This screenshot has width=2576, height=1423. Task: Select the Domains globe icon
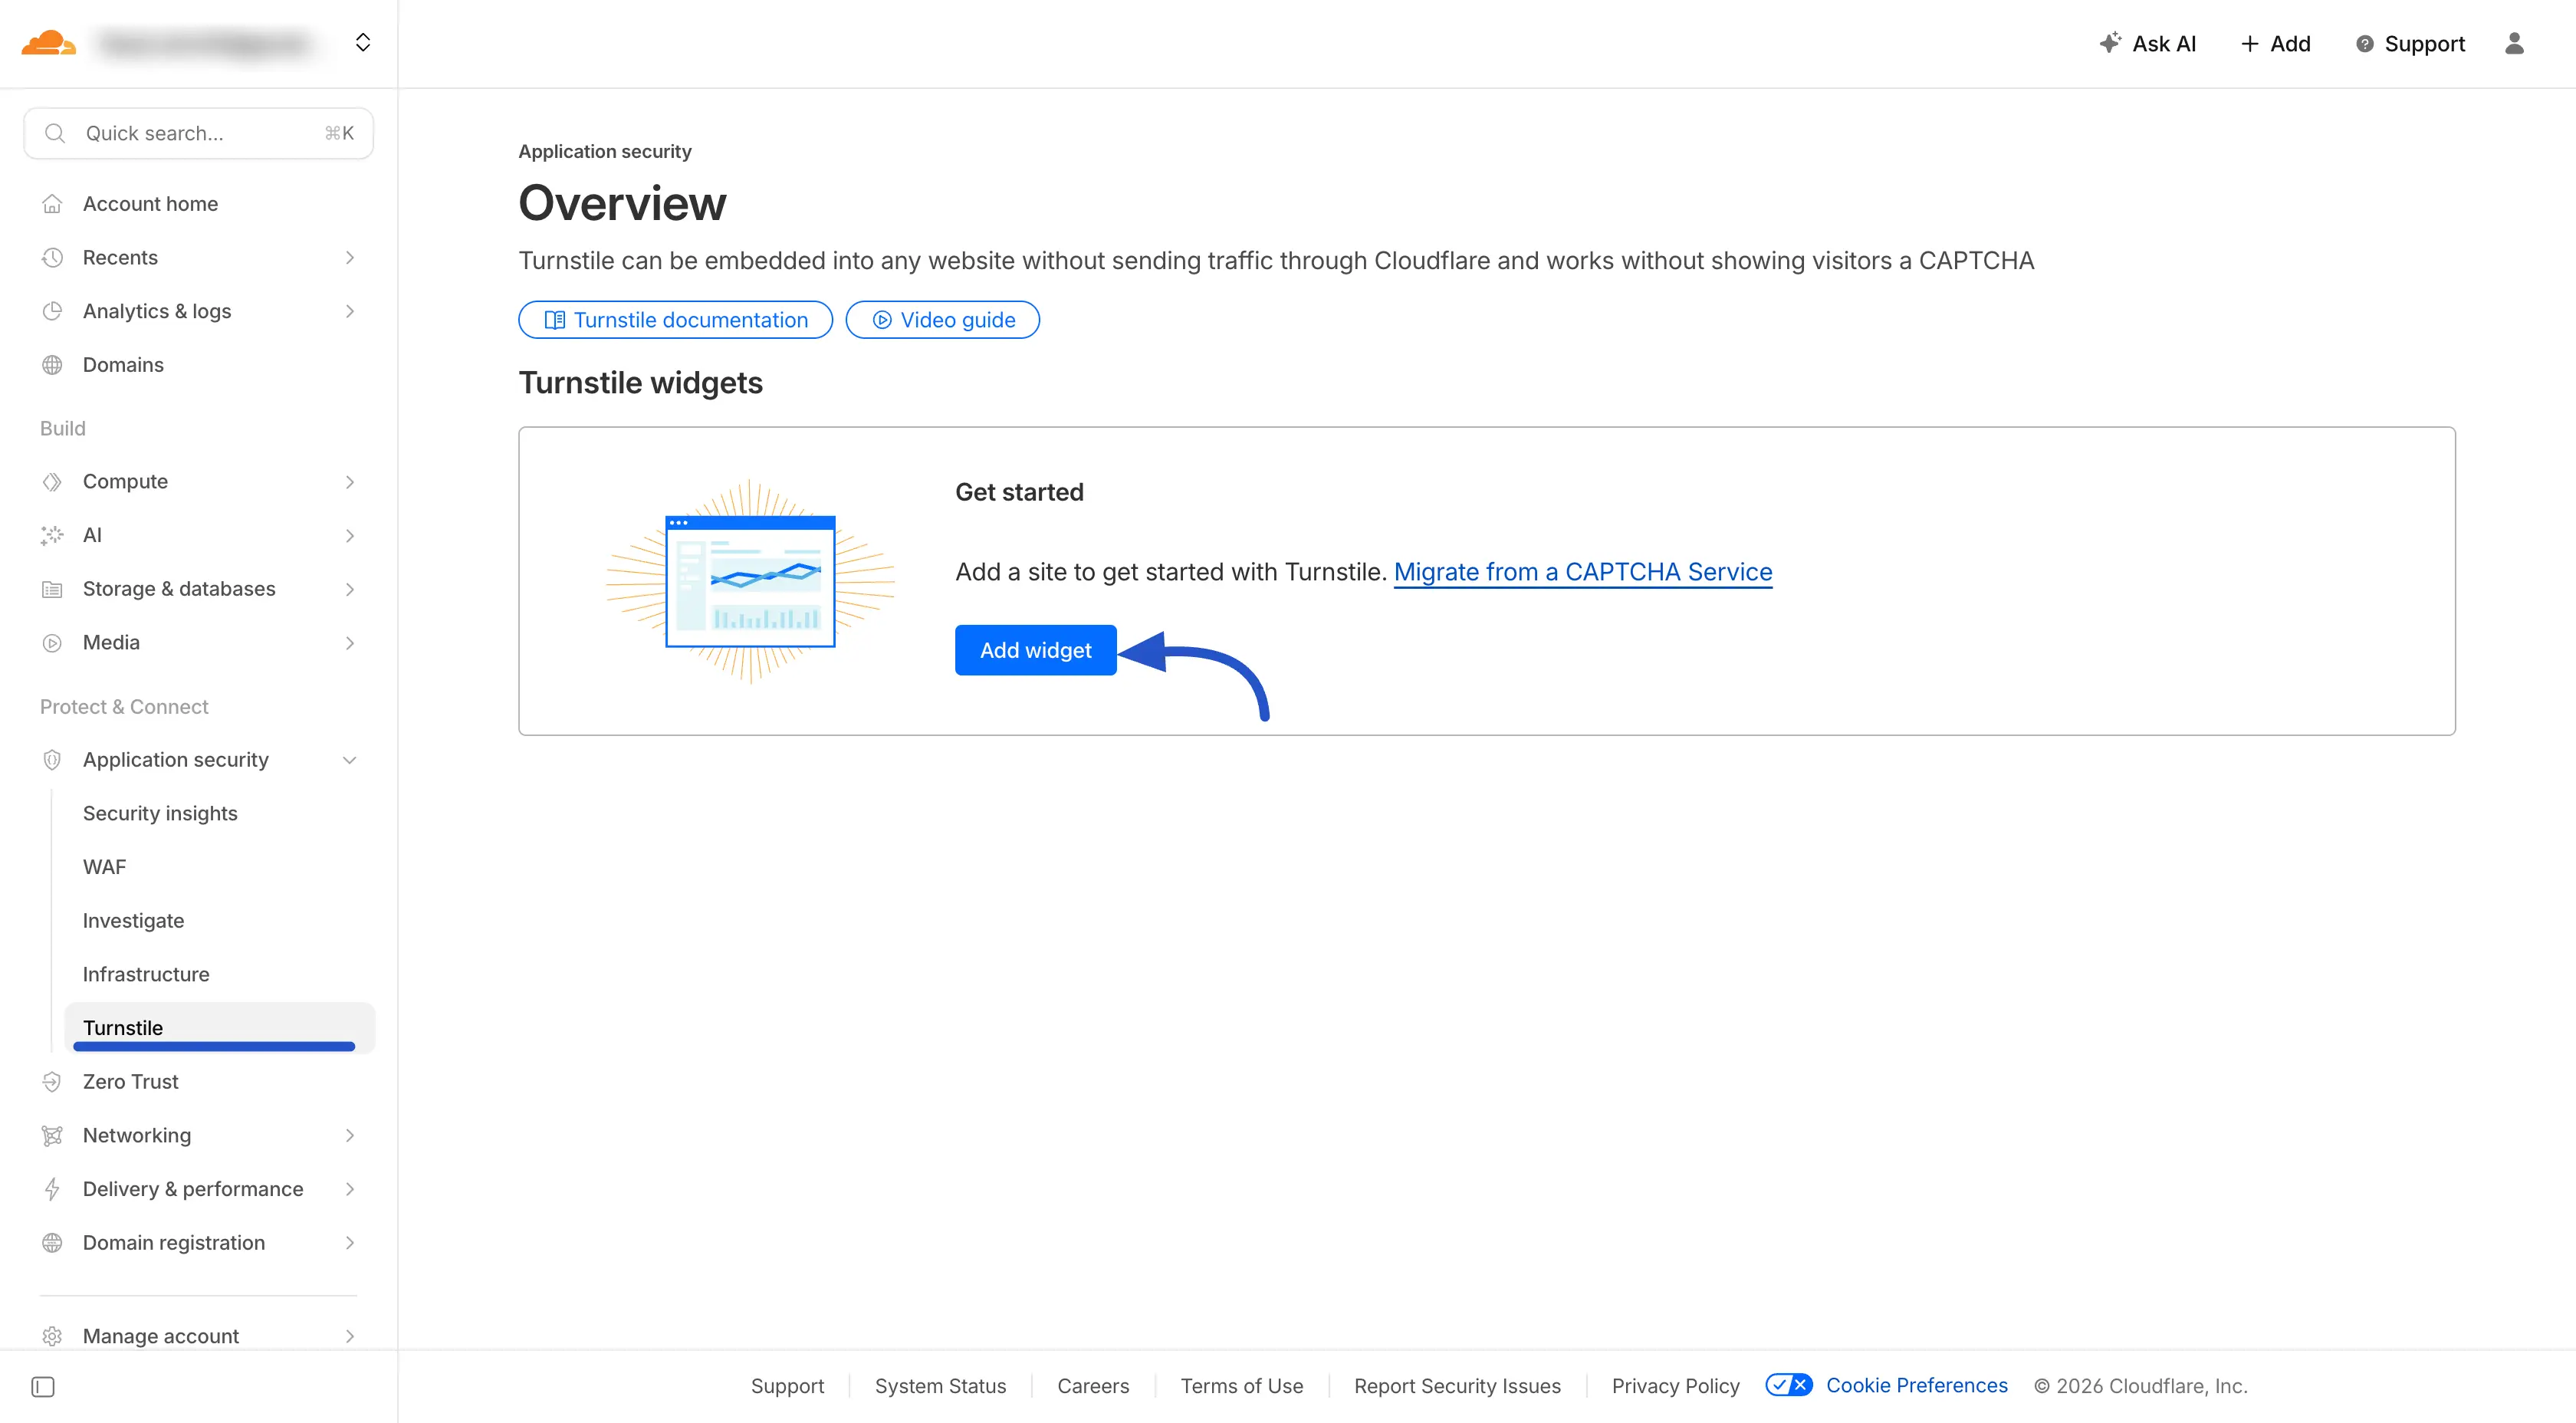point(53,364)
